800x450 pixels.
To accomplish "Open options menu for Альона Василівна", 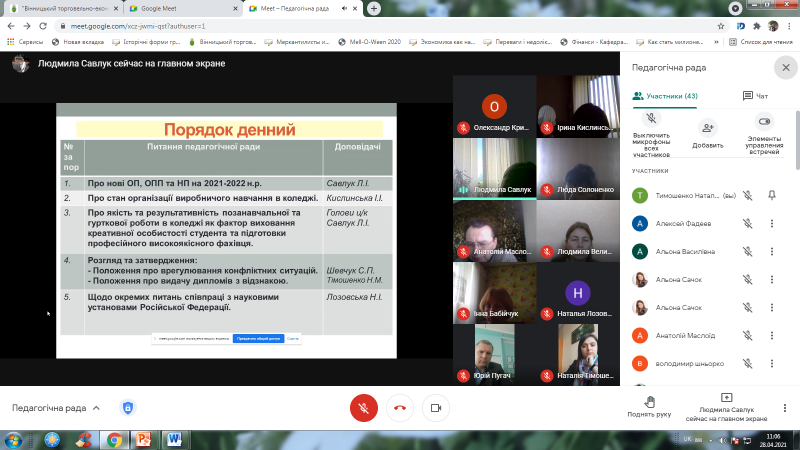I will click(772, 252).
